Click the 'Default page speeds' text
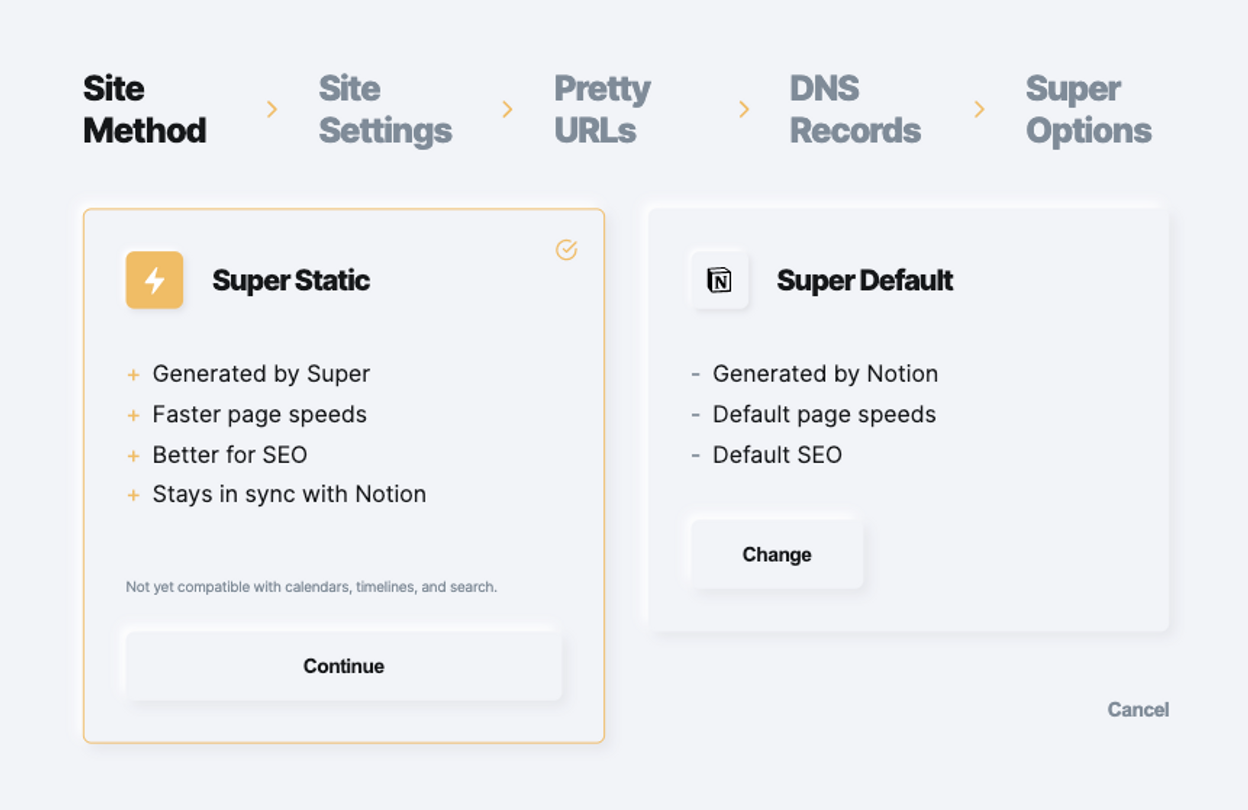 pos(824,414)
